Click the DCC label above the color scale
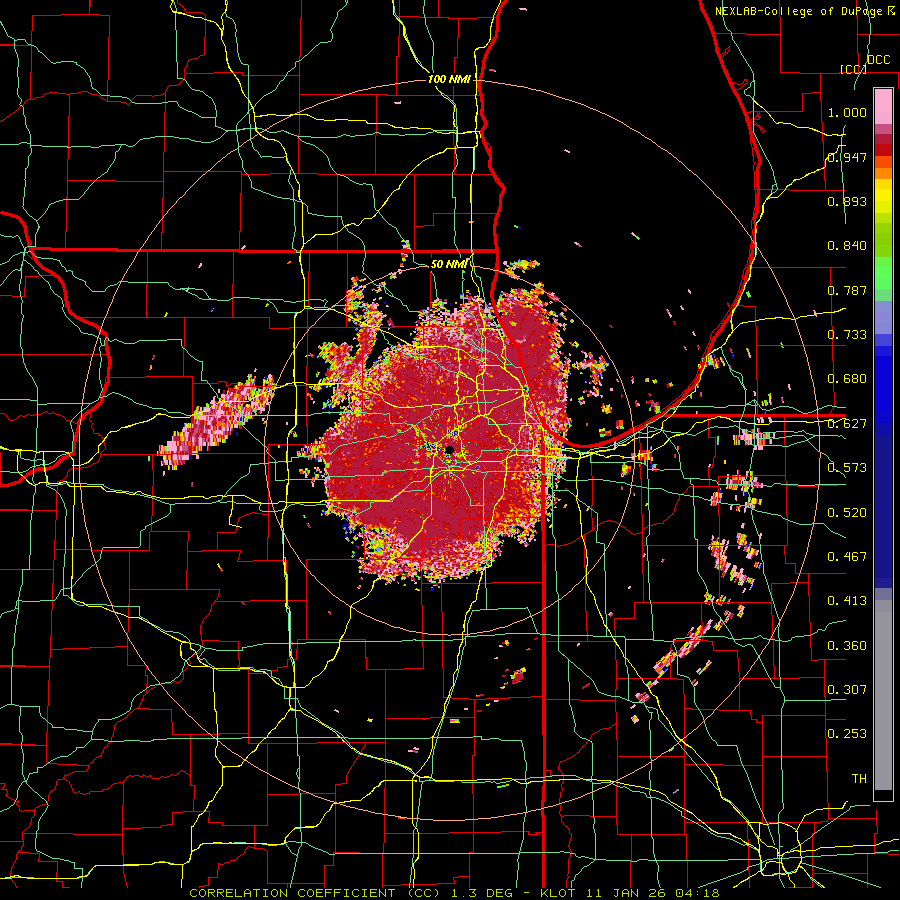Viewport: 900px width, 900px height. pos(878,60)
